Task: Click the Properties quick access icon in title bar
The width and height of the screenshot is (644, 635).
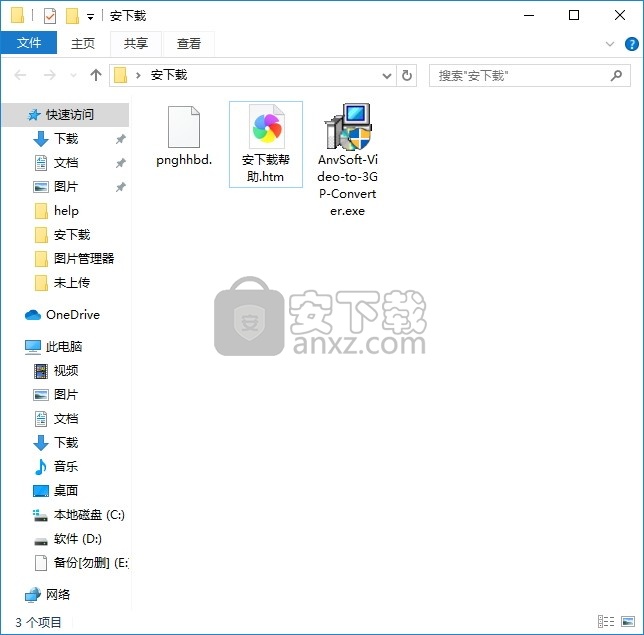Action: point(50,16)
